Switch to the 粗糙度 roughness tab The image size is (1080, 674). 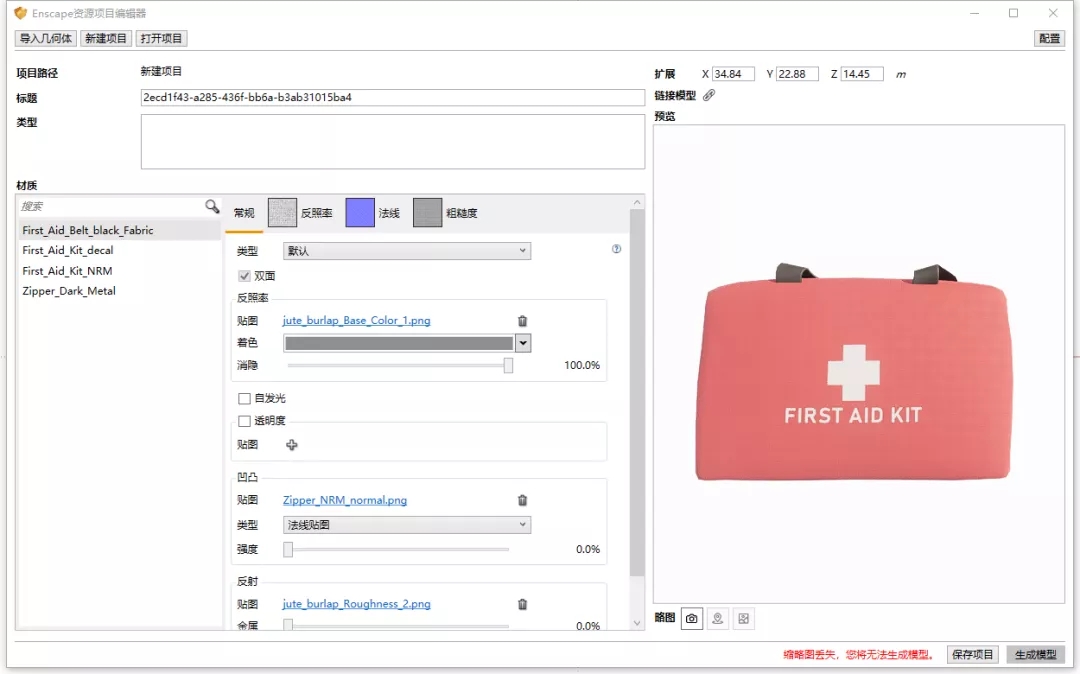tap(445, 213)
